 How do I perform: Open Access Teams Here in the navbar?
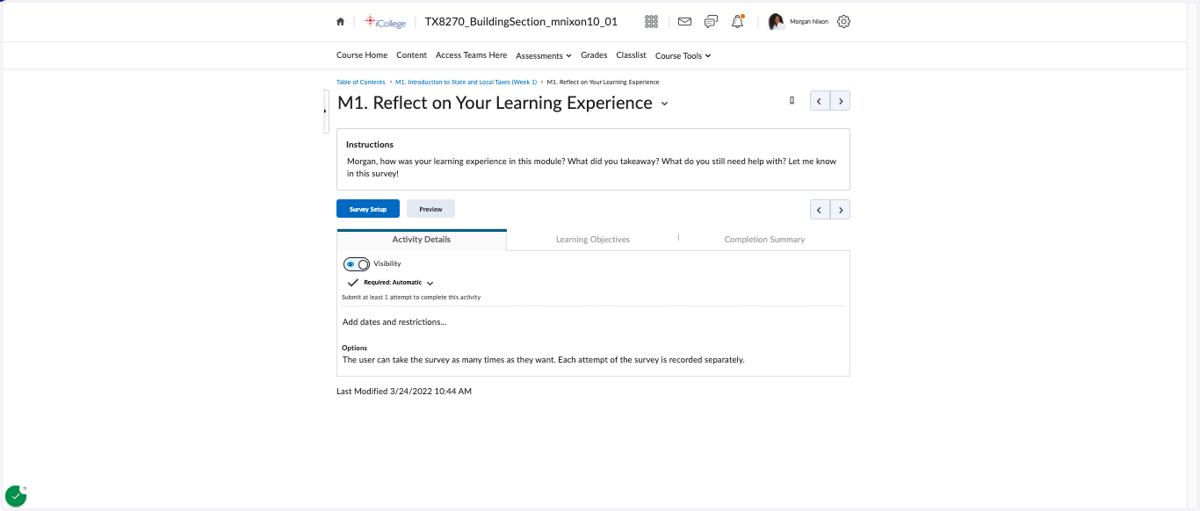click(x=471, y=55)
